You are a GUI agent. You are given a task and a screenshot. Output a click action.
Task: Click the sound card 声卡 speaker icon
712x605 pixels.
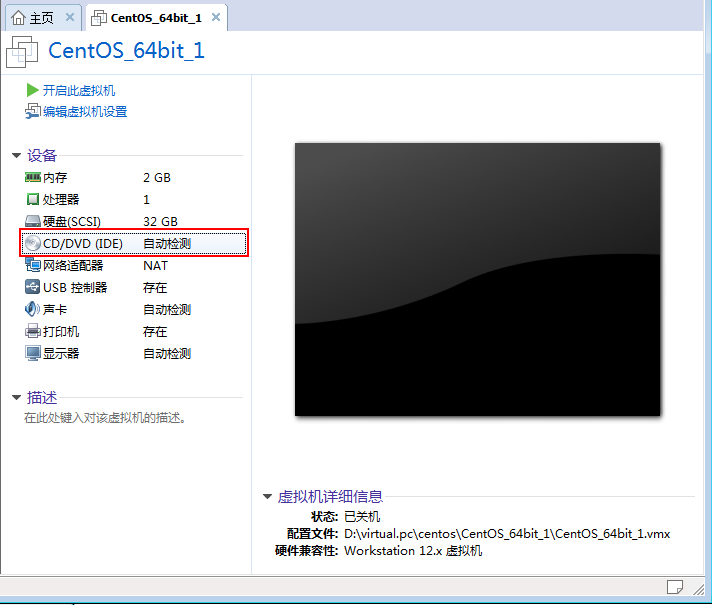coord(32,309)
